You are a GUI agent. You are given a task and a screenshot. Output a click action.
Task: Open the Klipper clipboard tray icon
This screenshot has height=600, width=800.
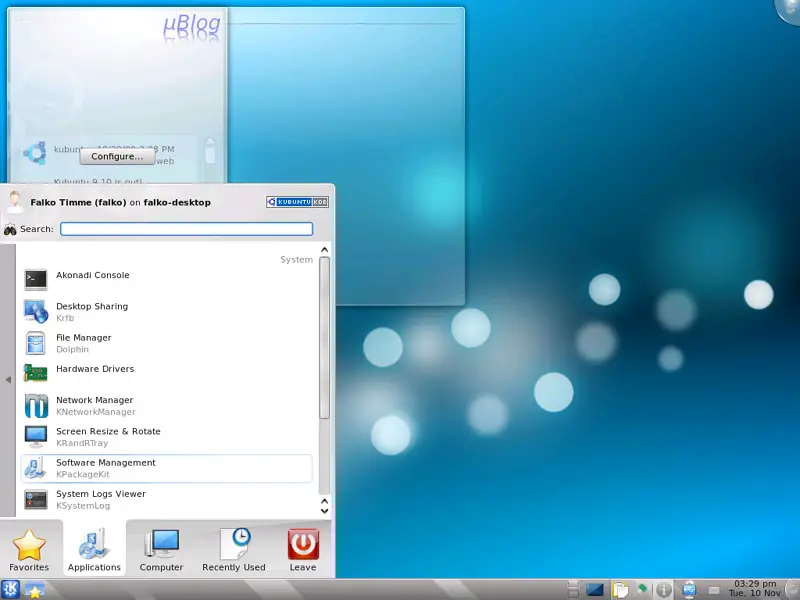click(620, 590)
